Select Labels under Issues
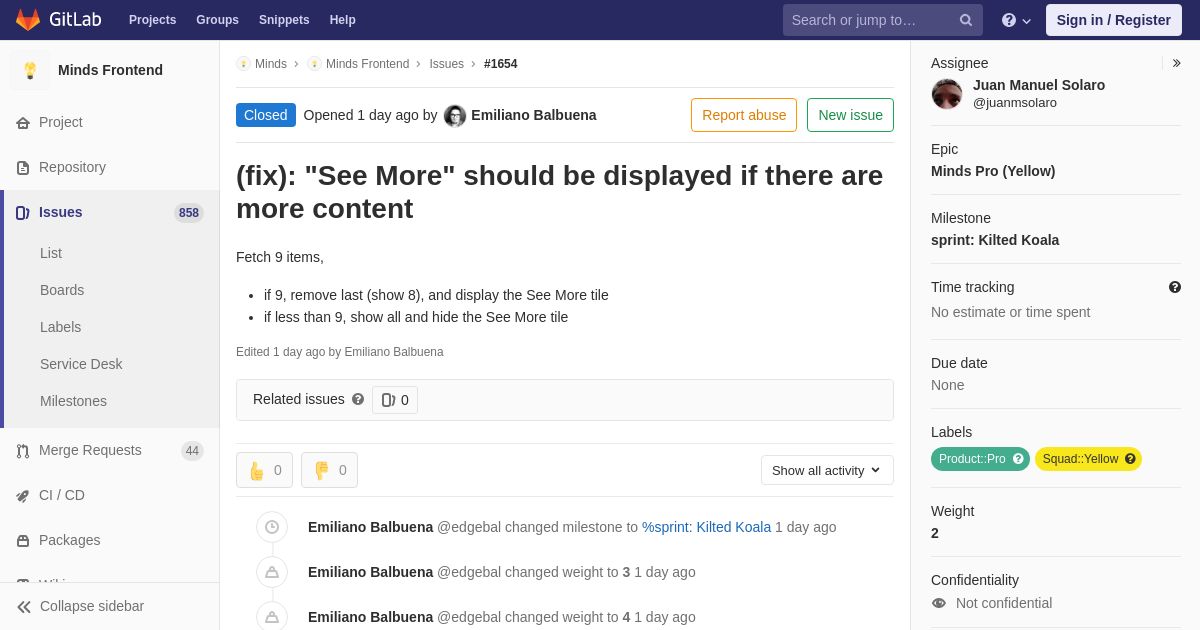The height and width of the screenshot is (630, 1200). pyautogui.click(x=60, y=327)
